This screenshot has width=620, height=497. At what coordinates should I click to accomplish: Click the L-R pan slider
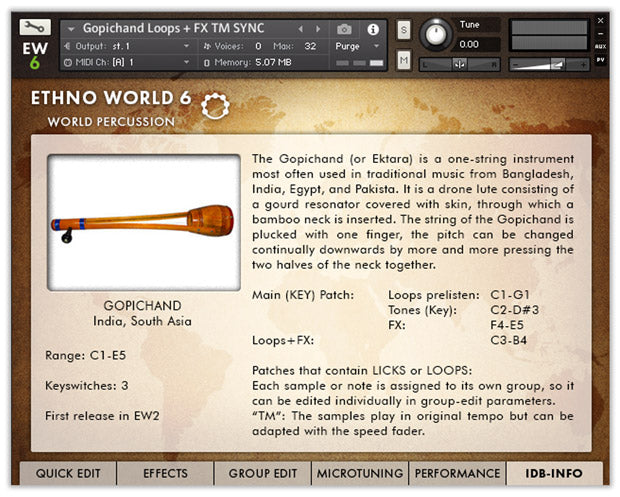460,64
